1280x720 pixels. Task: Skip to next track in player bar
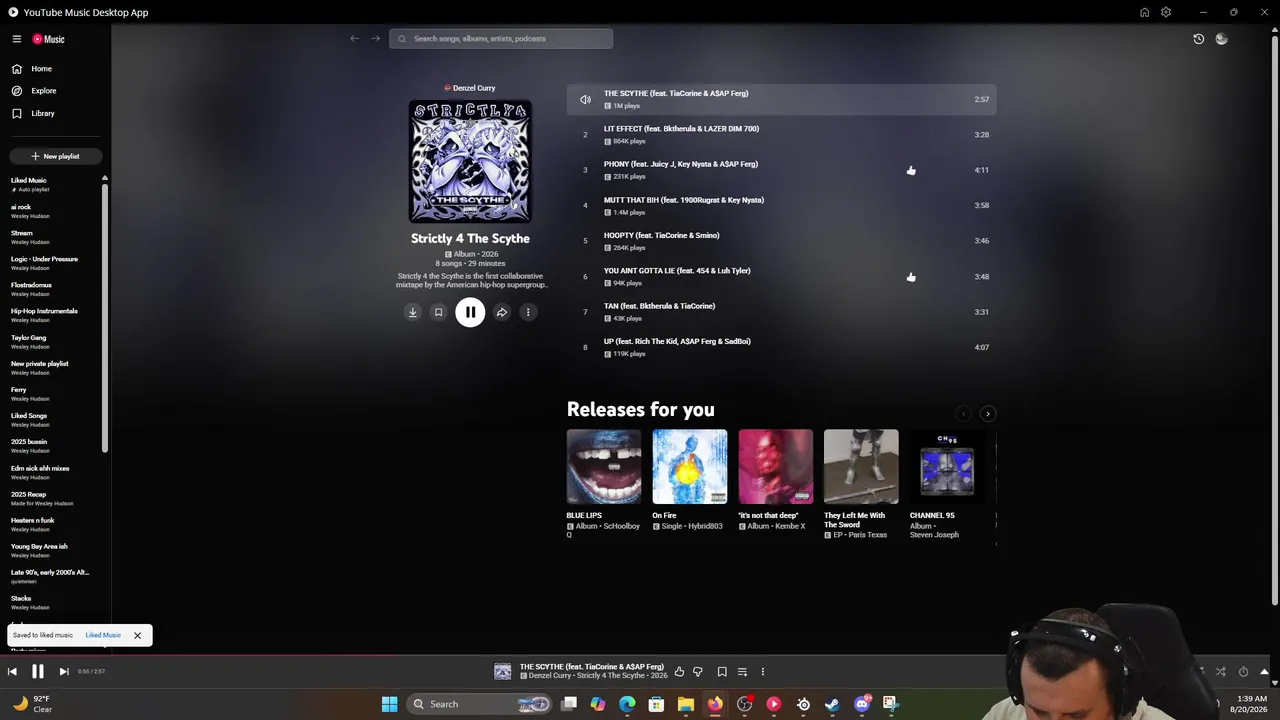(63, 672)
